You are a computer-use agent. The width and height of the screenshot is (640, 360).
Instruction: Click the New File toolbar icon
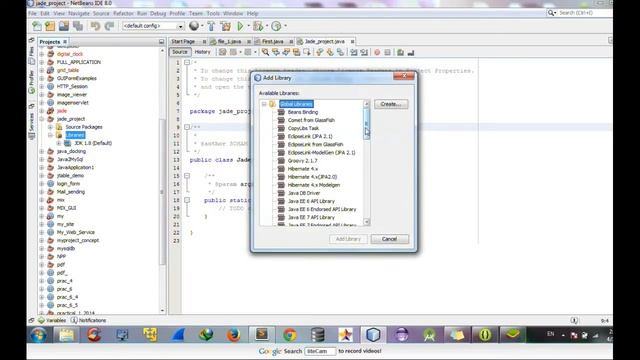click(37, 26)
